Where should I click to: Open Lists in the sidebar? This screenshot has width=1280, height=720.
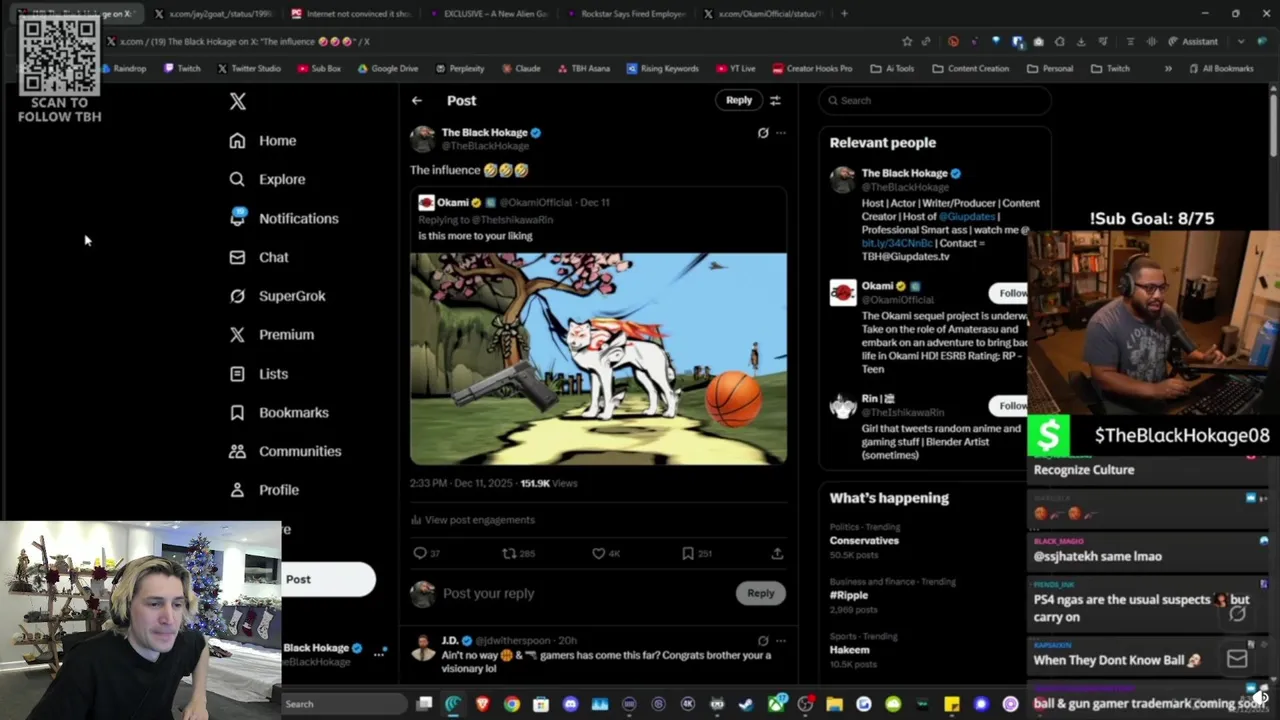click(258, 374)
